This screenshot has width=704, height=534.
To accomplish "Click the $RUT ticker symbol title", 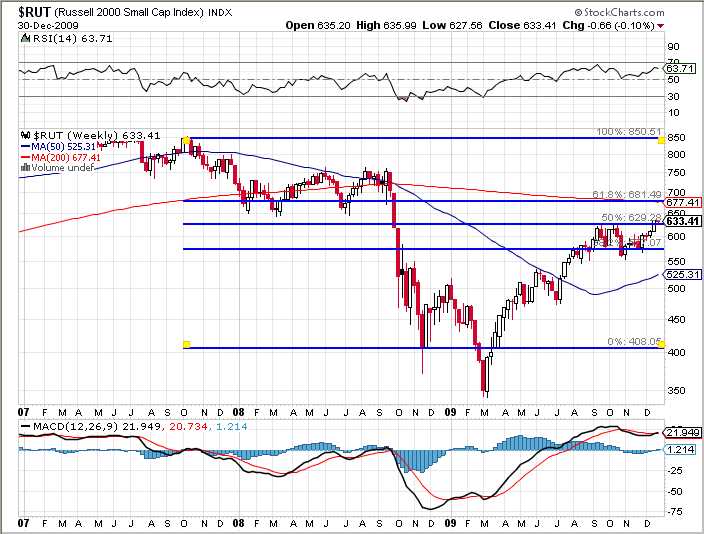I will tap(32, 10).
